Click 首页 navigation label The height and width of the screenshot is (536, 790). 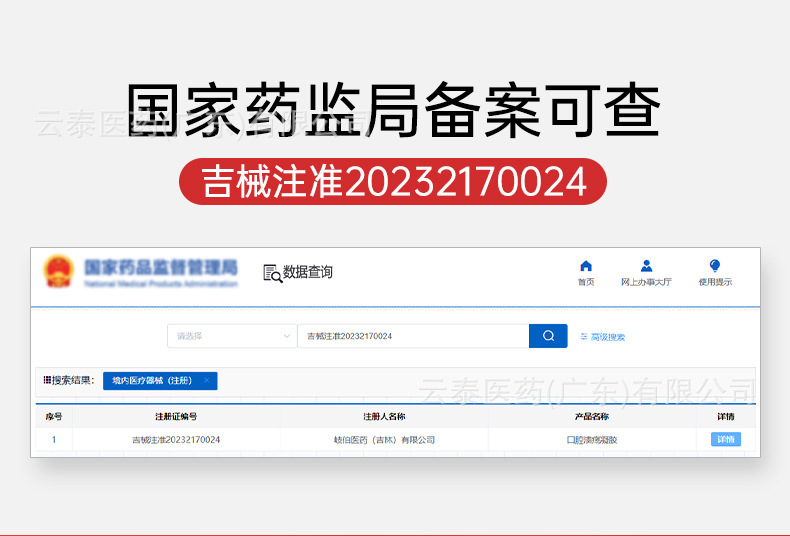point(585,282)
